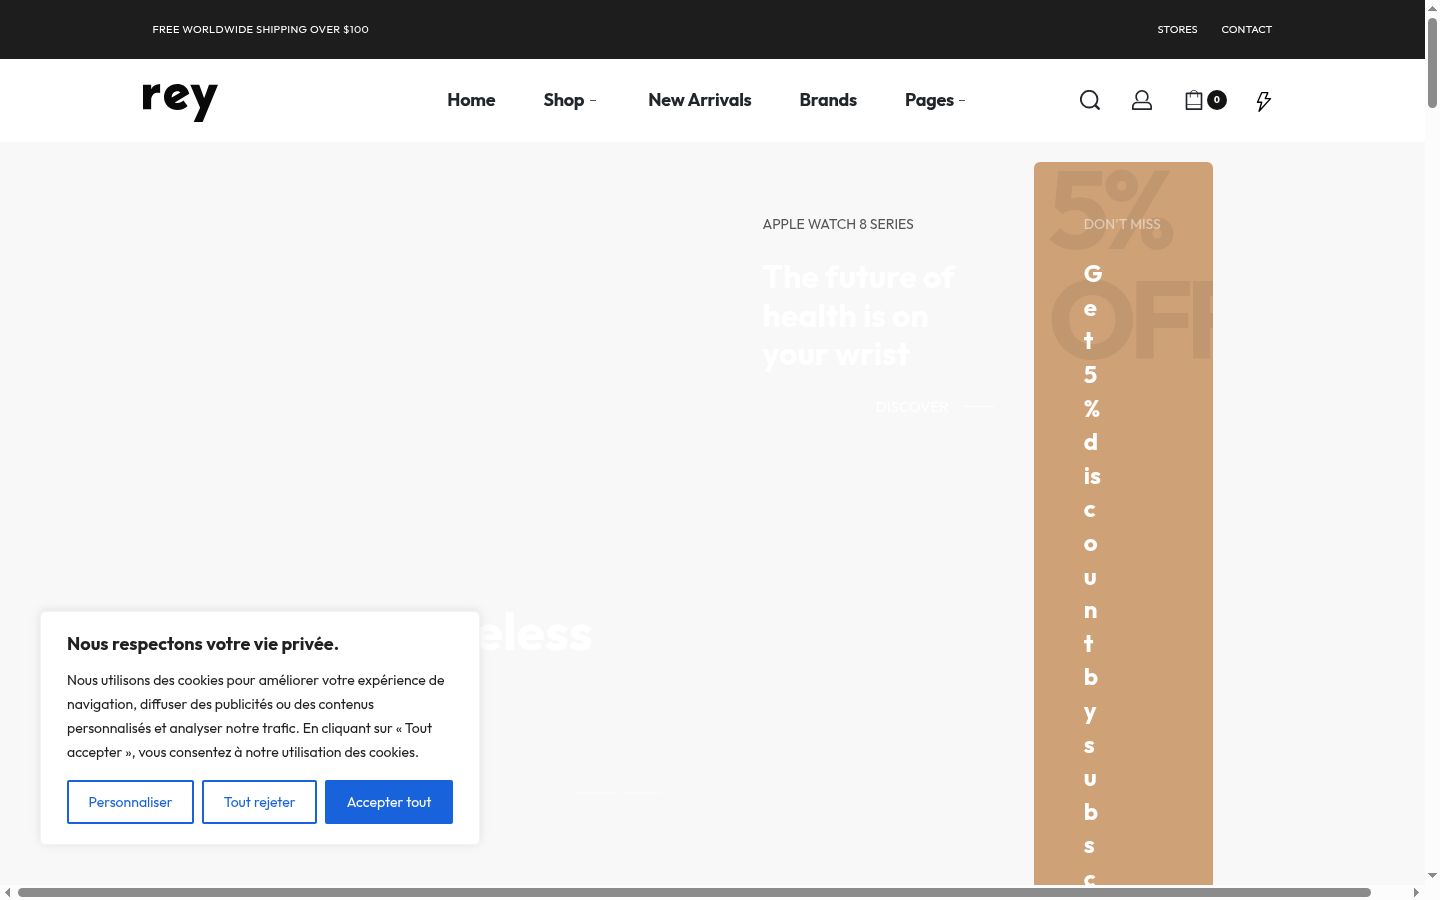This screenshot has width=1440, height=900.
Task: Open the search icon in header
Action: coord(1090,100)
